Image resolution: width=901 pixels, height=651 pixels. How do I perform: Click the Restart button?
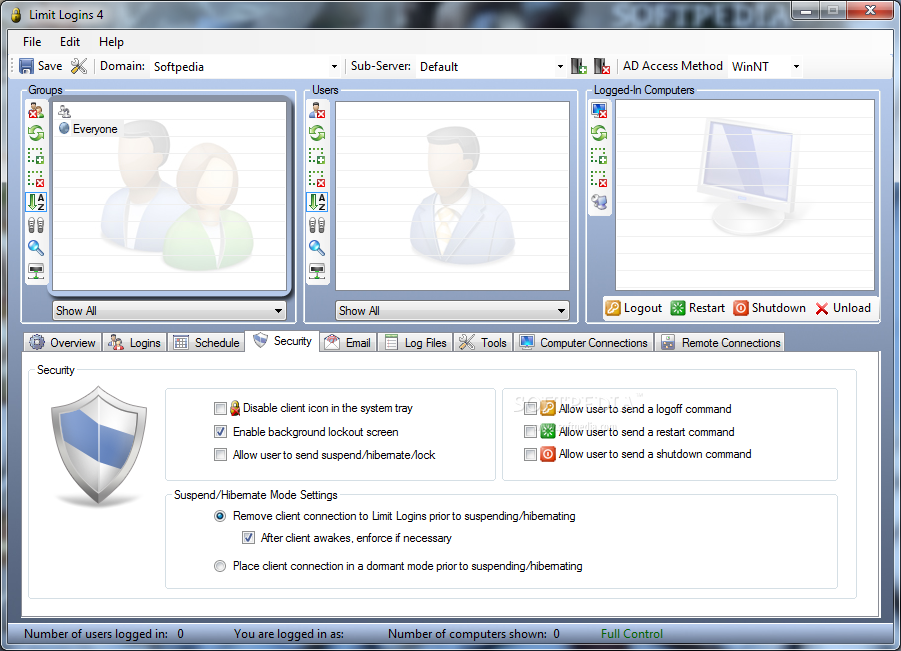(x=698, y=309)
